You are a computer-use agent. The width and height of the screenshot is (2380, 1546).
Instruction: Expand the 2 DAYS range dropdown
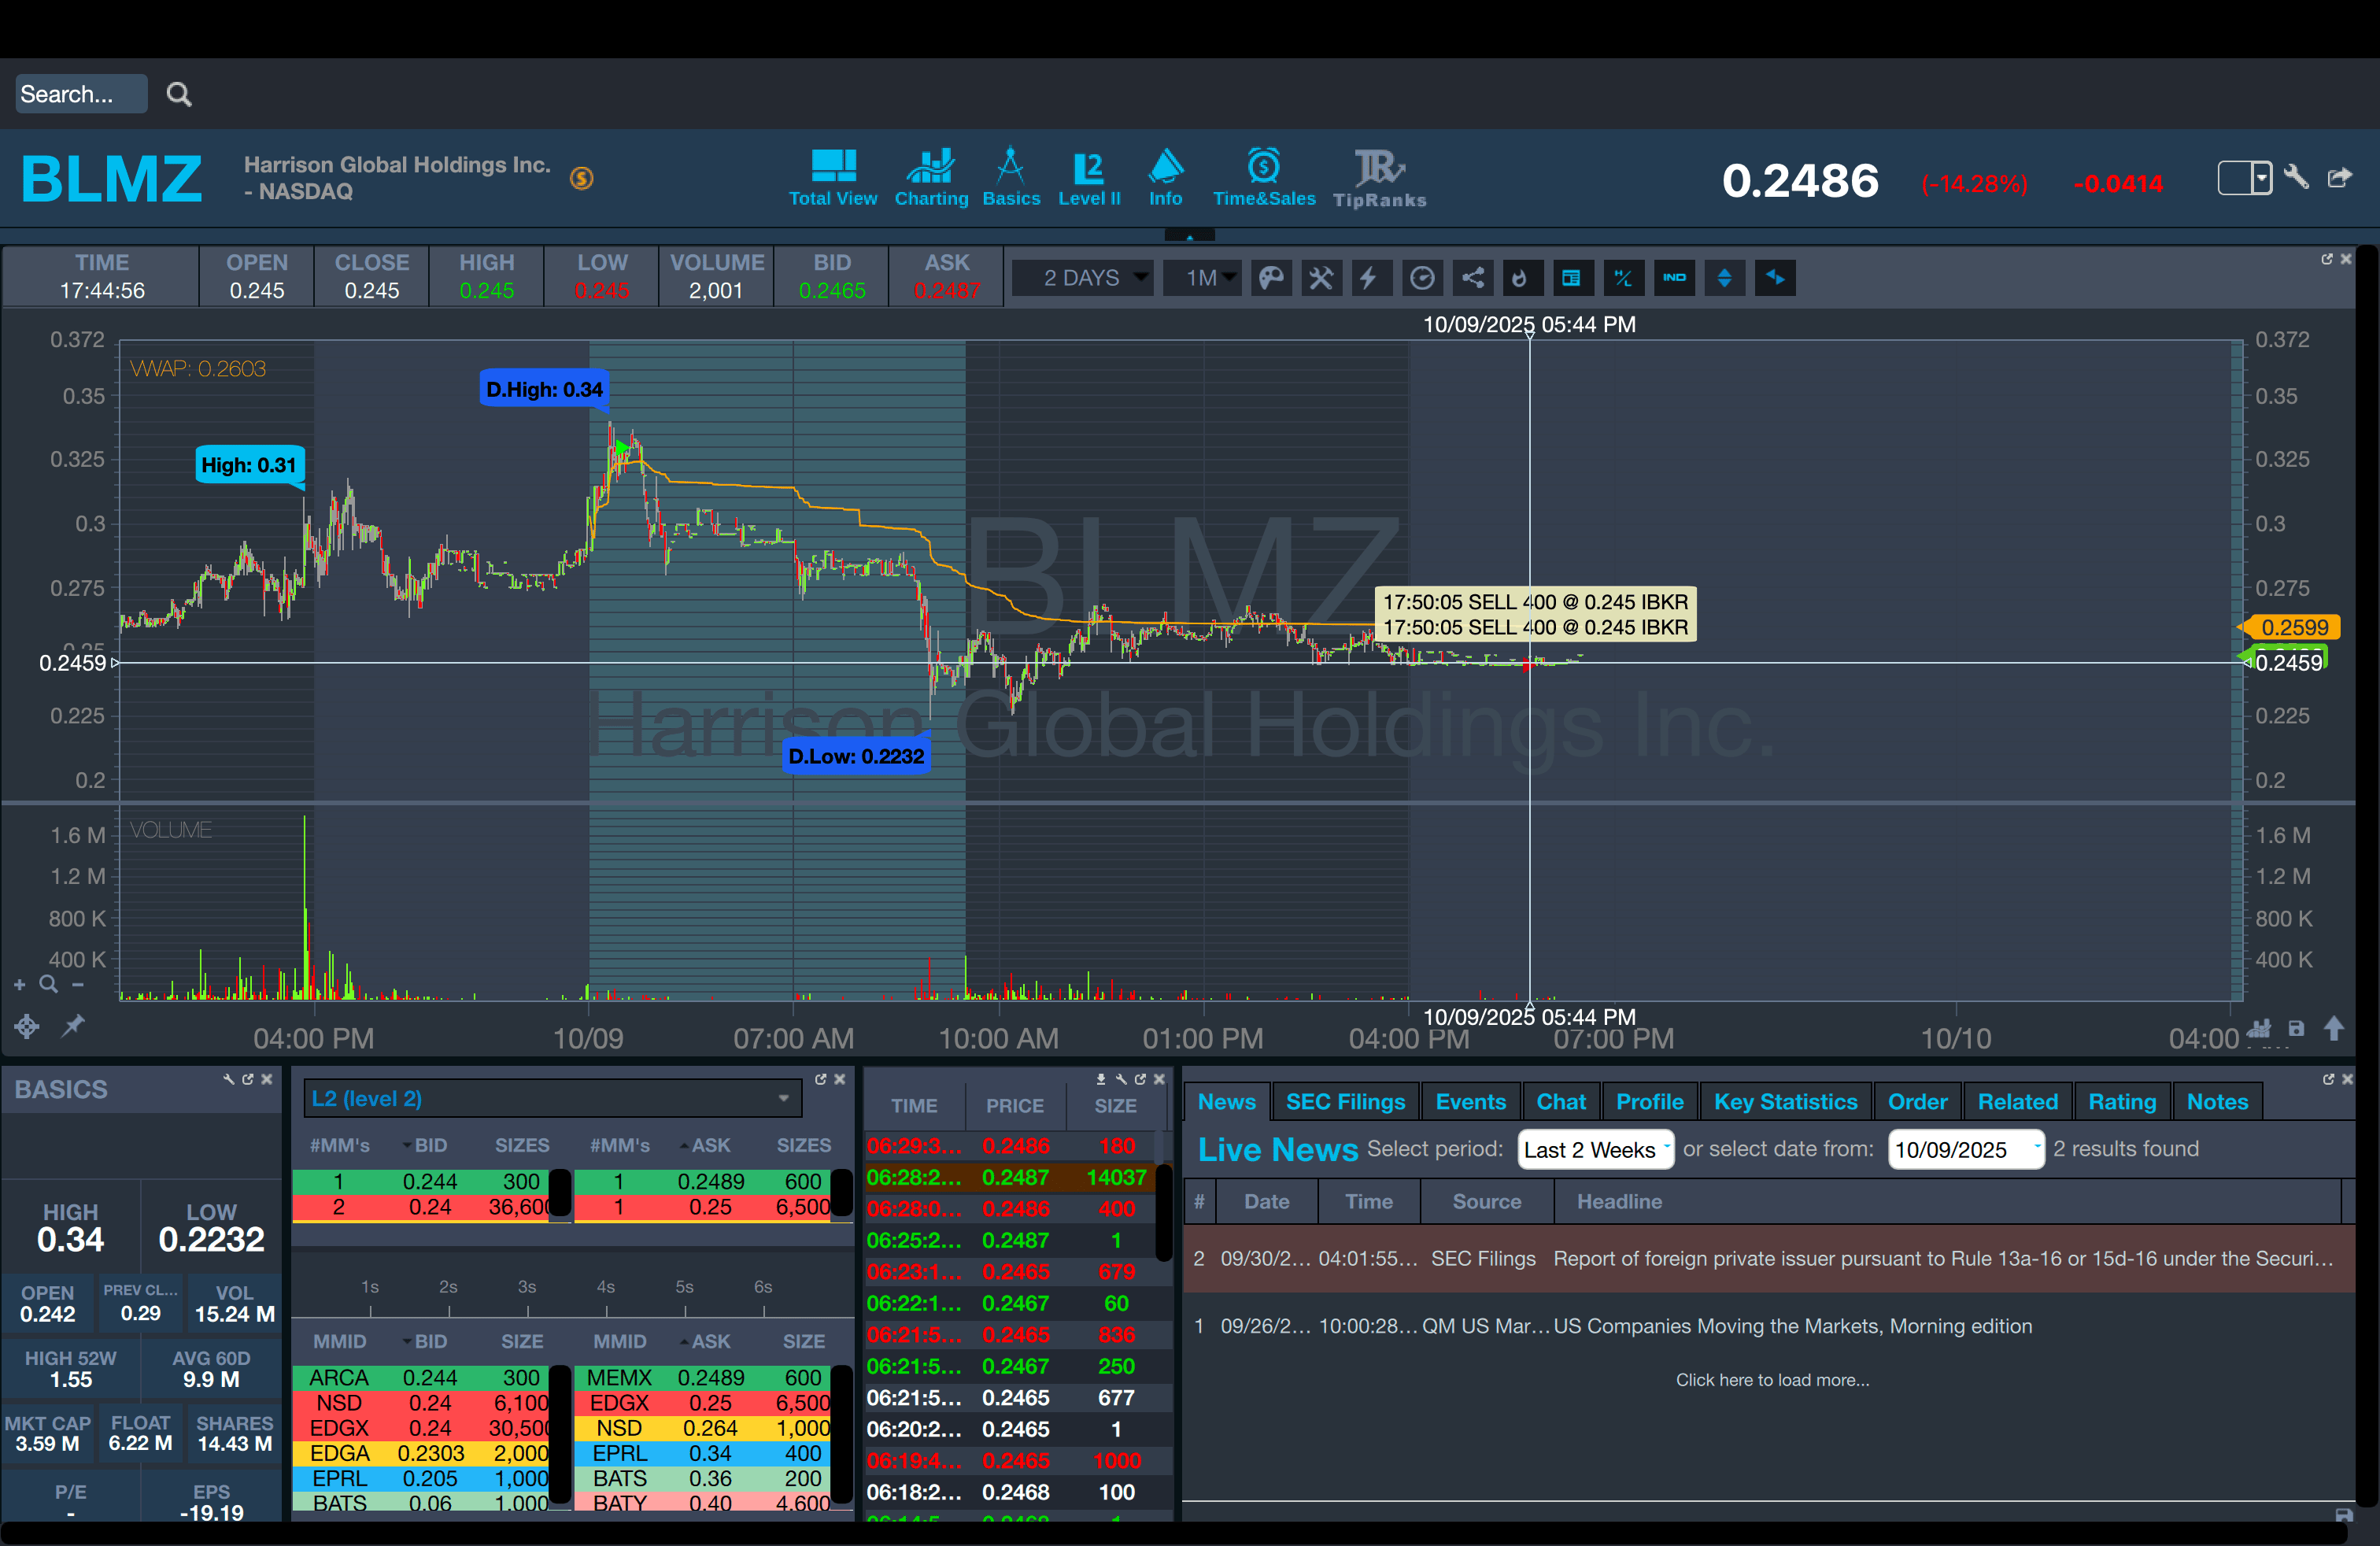1084,278
